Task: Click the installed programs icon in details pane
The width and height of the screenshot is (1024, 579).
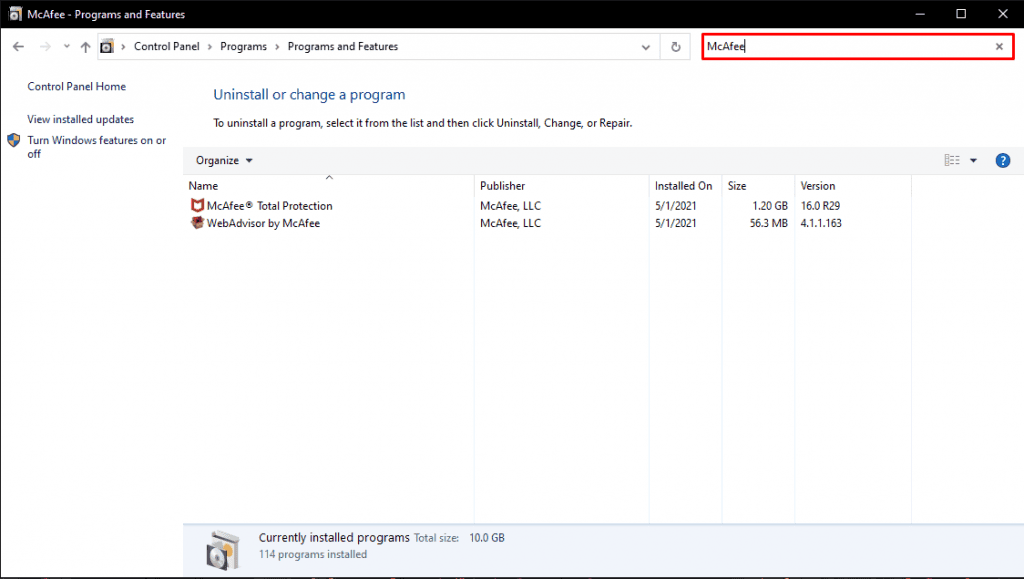Action: point(223,550)
